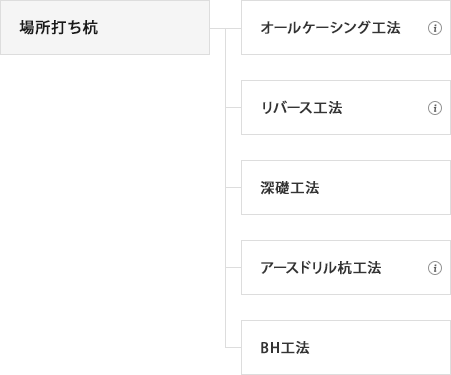Open info icon for オールケーシング工法
This screenshot has width=451, height=375.
435,28
